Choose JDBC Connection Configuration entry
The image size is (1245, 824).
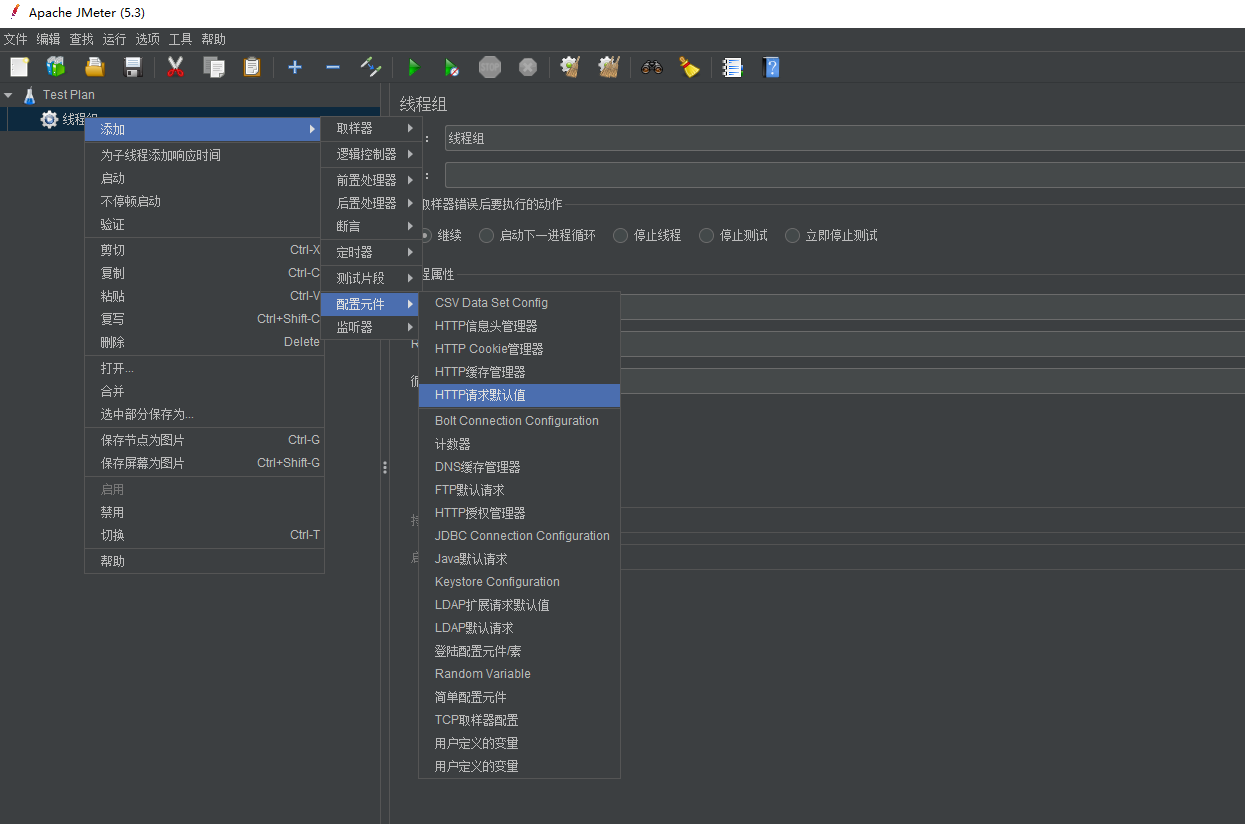coord(519,536)
